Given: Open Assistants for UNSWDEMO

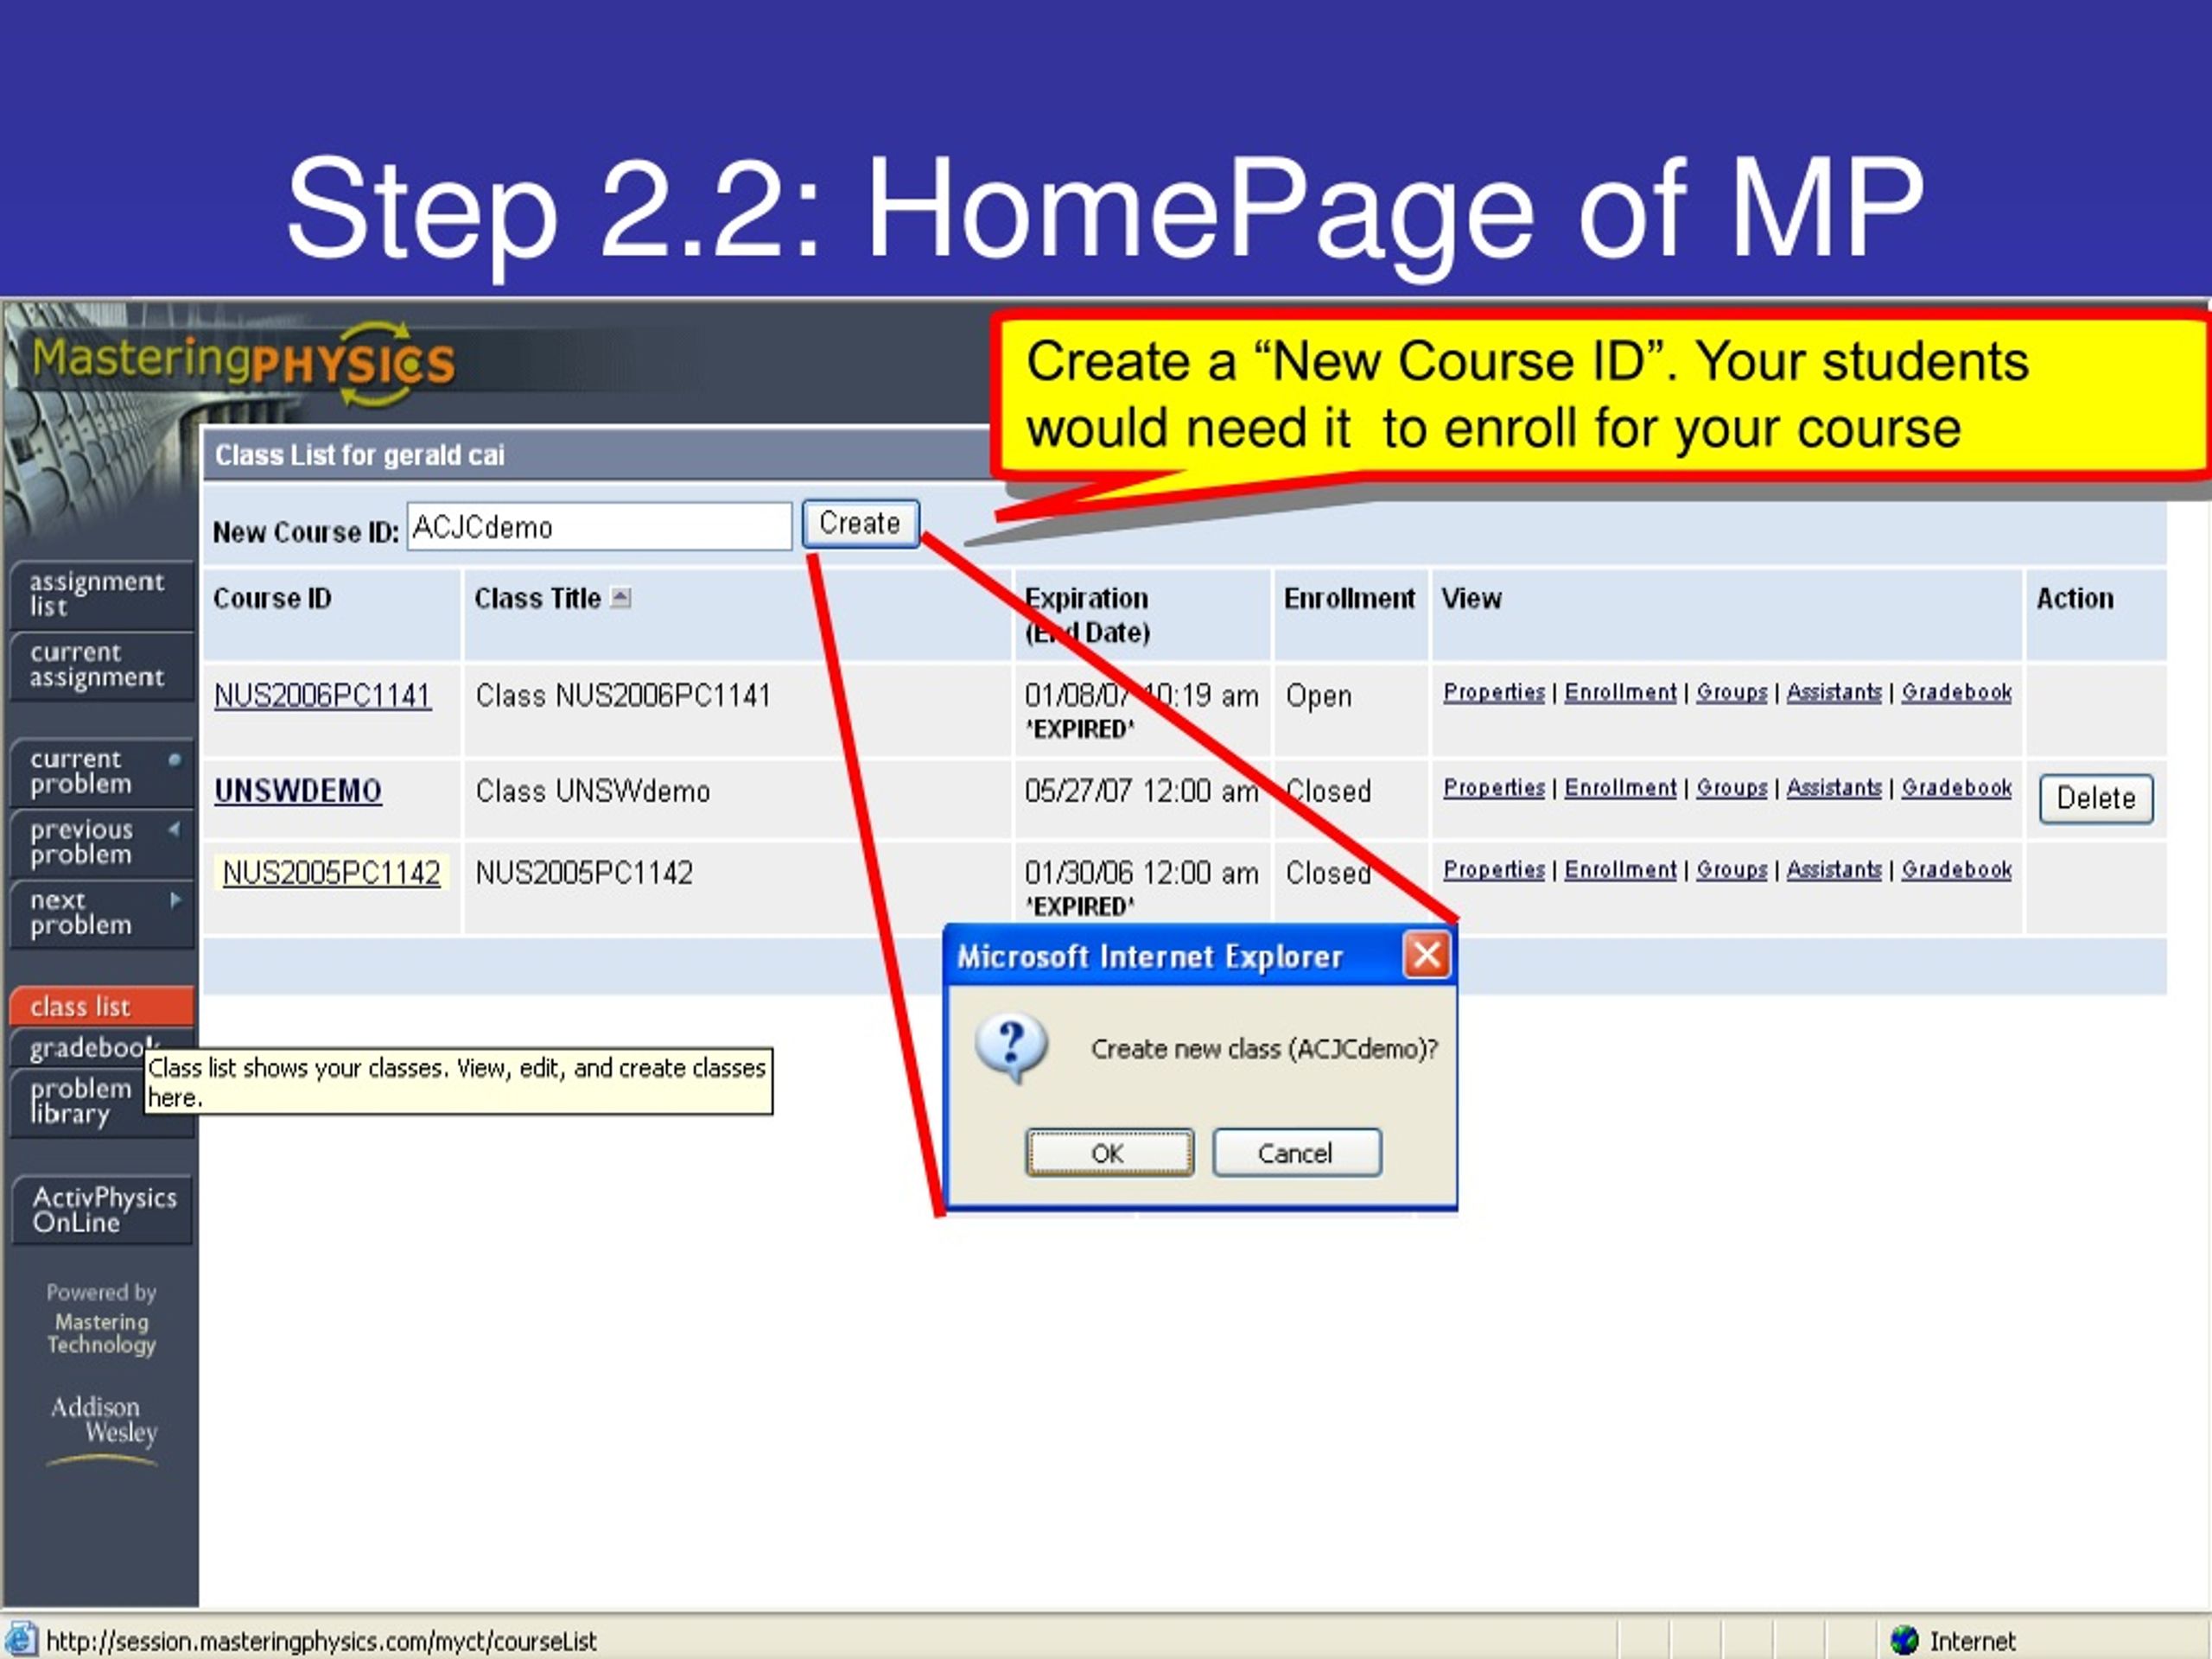Looking at the screenshot, I should [x=1834, y=788].
